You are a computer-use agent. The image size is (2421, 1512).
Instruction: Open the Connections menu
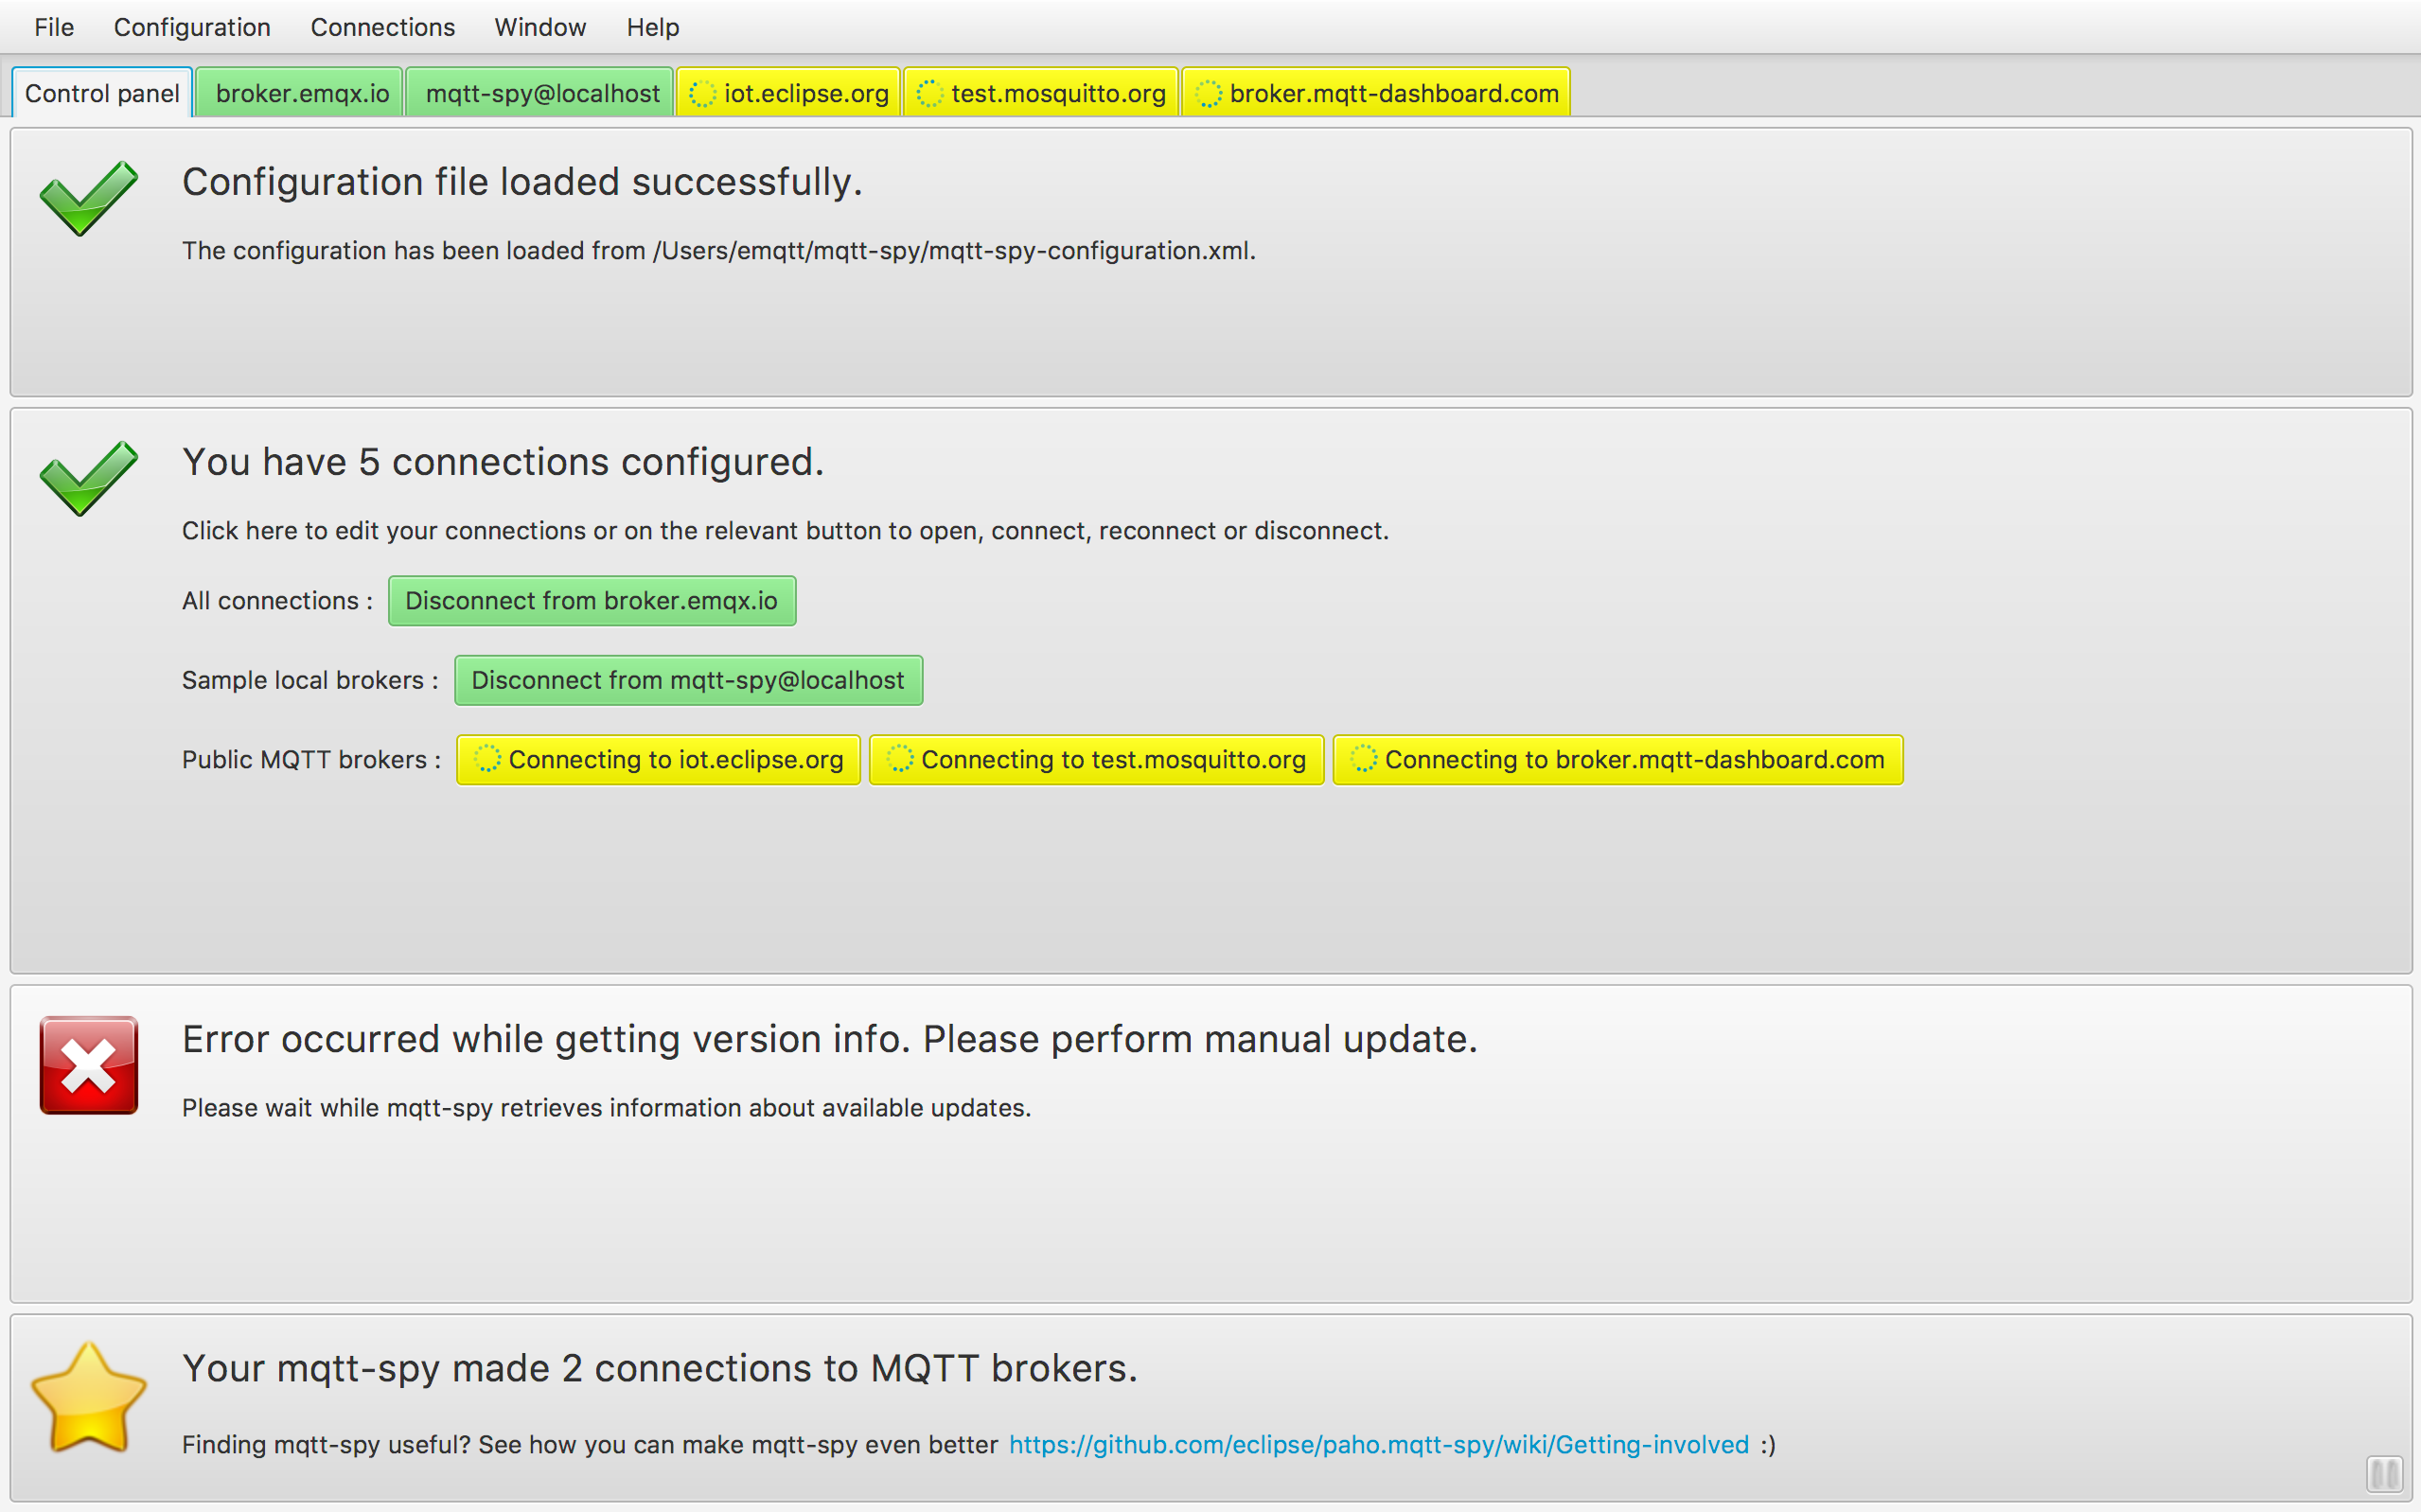click(383, 26)
